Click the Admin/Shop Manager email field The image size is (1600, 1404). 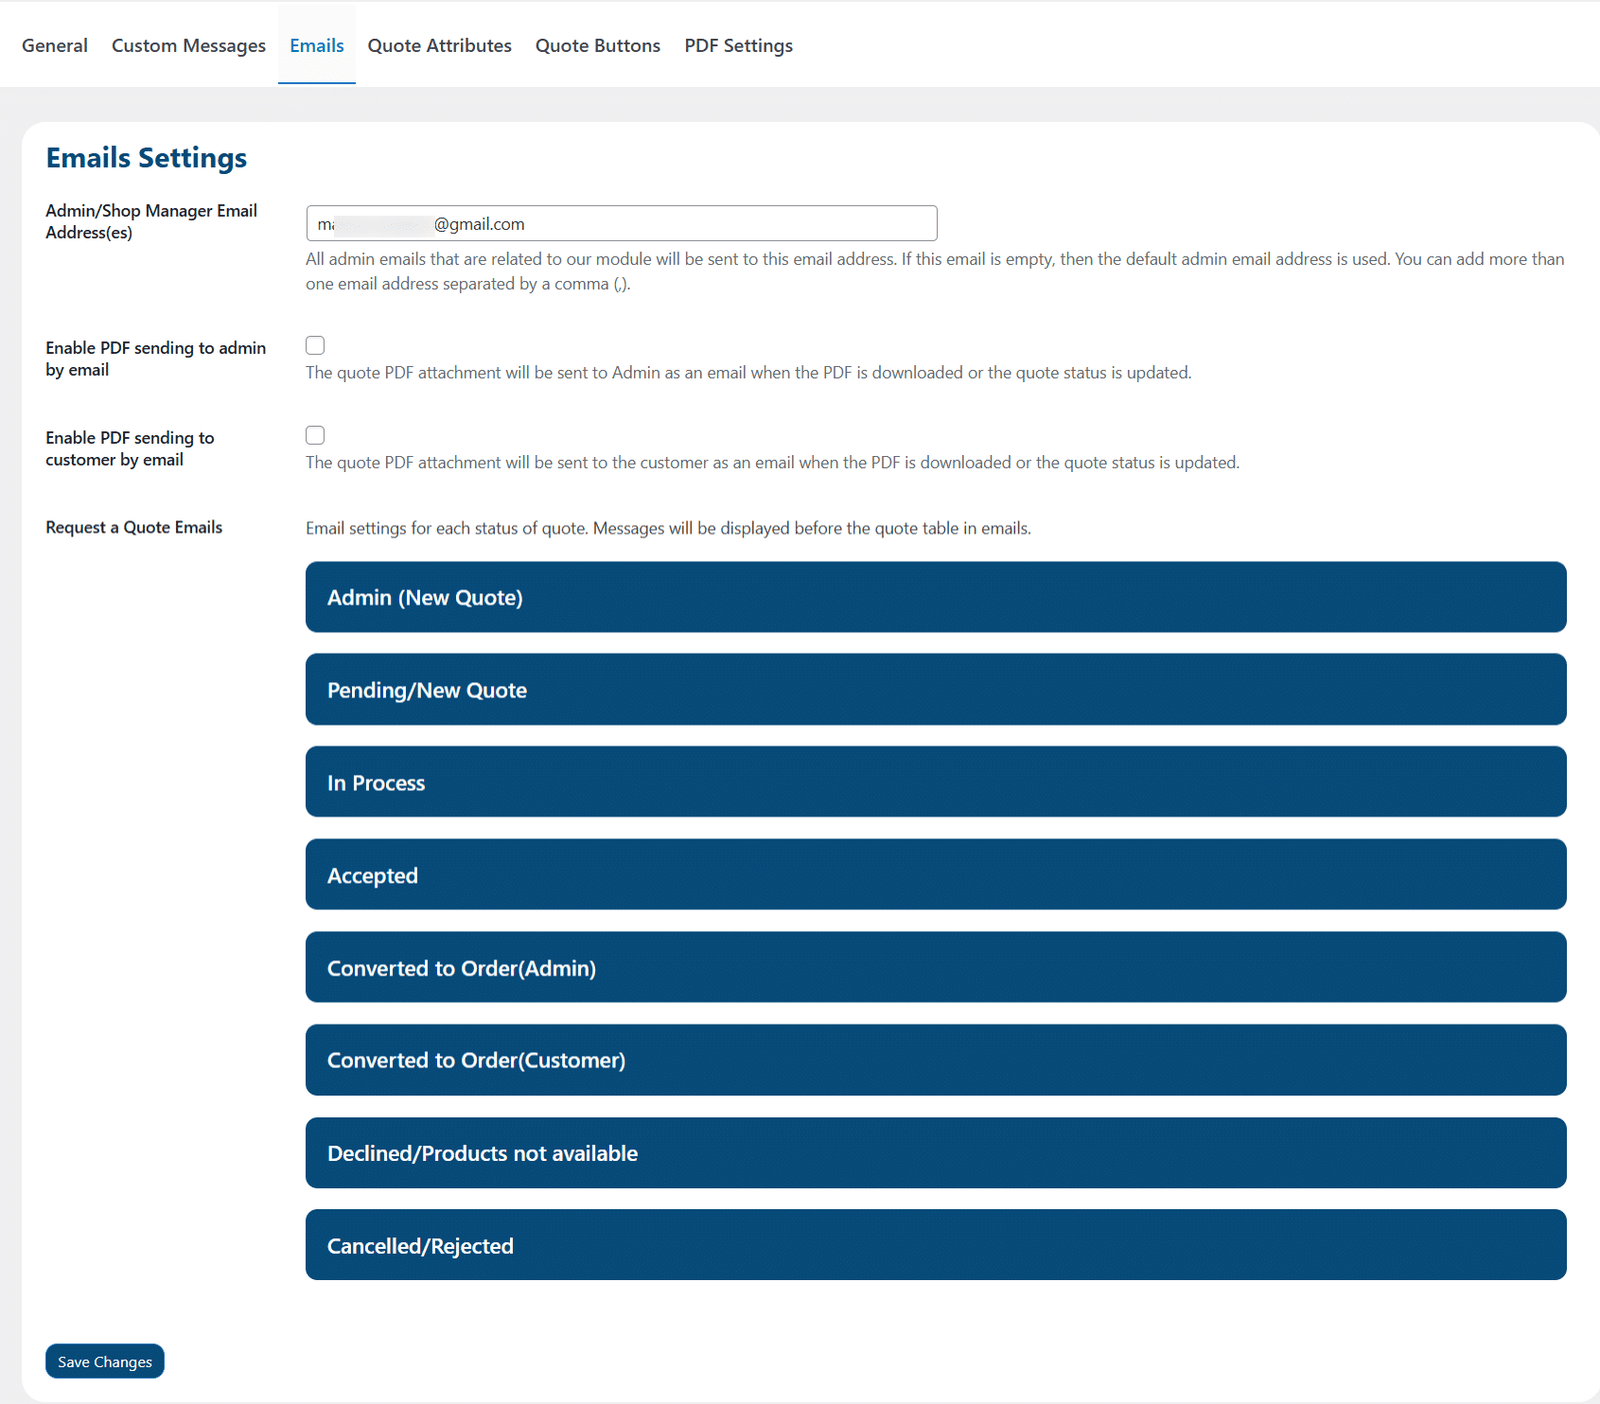pos(621,223)
